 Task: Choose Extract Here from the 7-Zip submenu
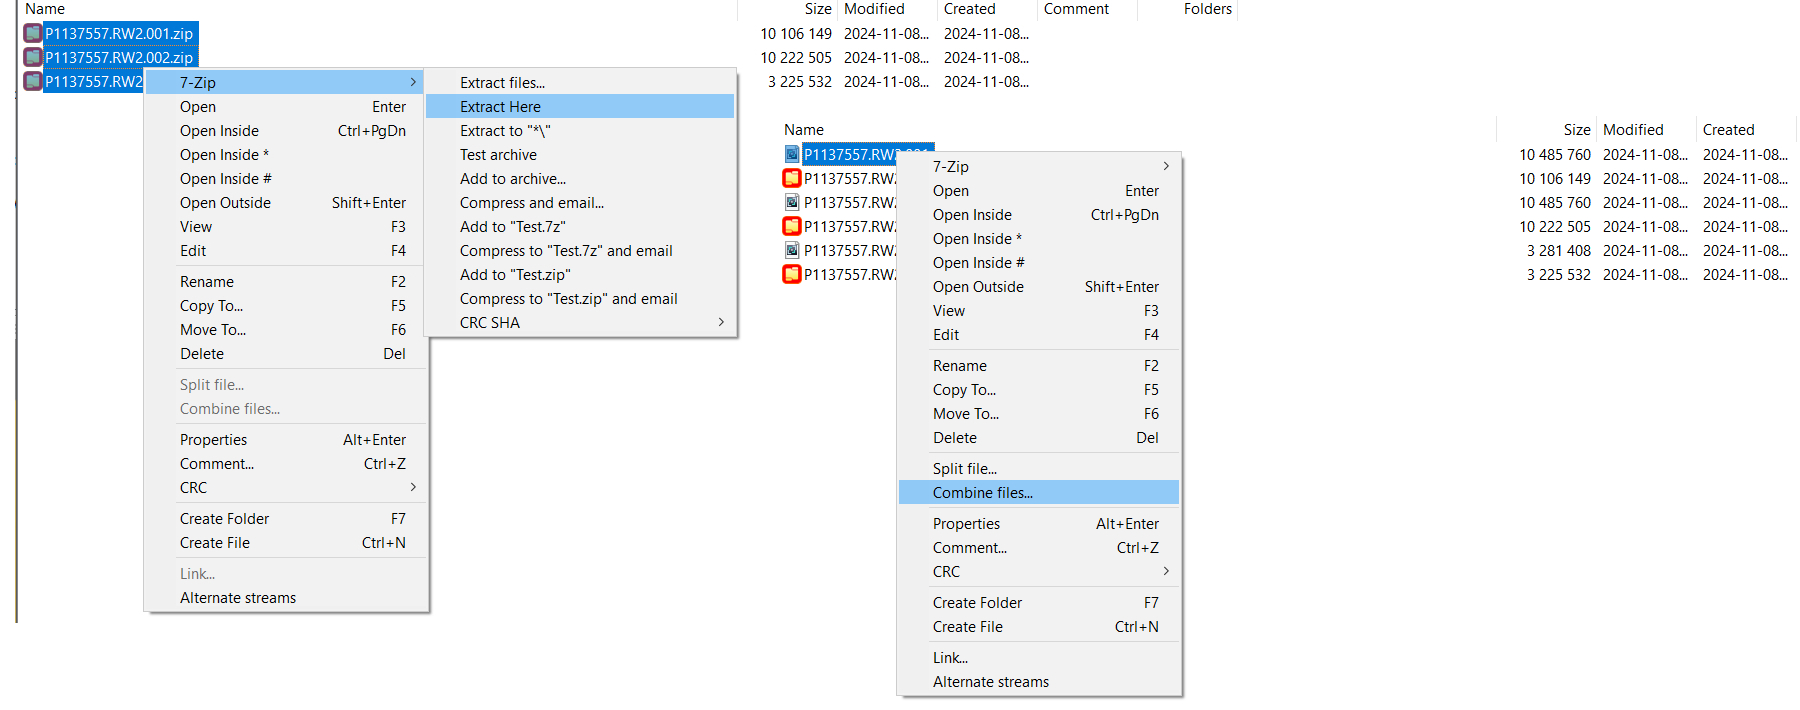coord(580,106)
